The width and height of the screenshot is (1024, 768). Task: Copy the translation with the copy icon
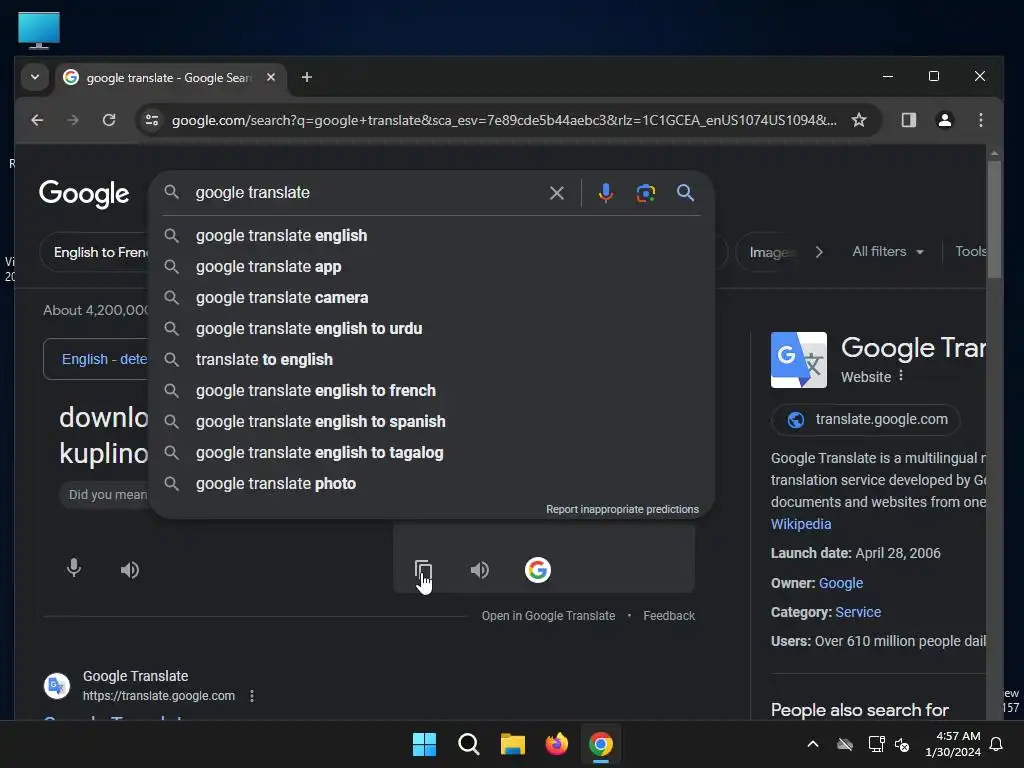(x=423, y=570)
